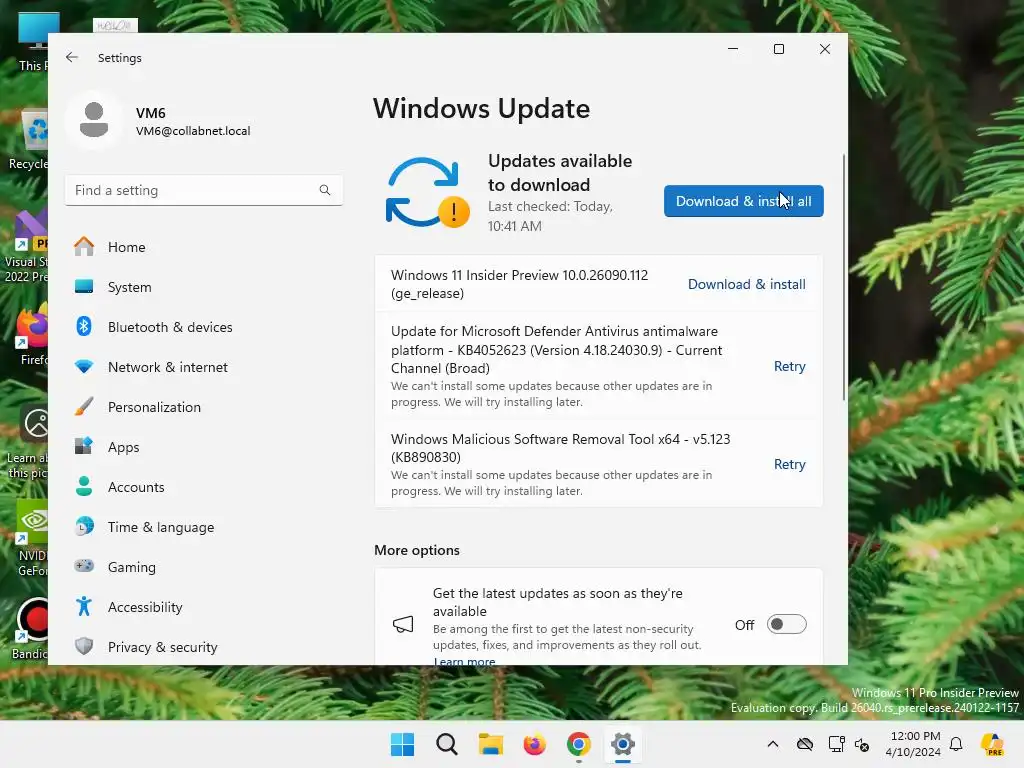Click the Network wifi icon in sidebar
Screen dimensions: 1024x768
(x=84, y=366)
